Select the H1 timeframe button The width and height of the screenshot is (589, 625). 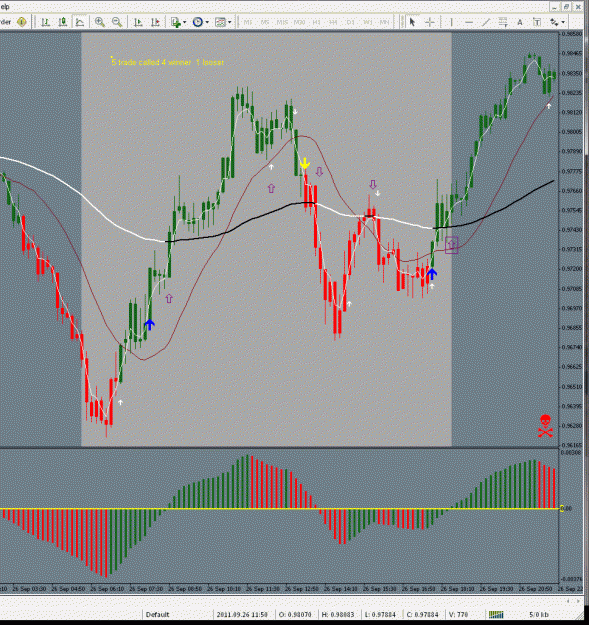click(316, 22)
